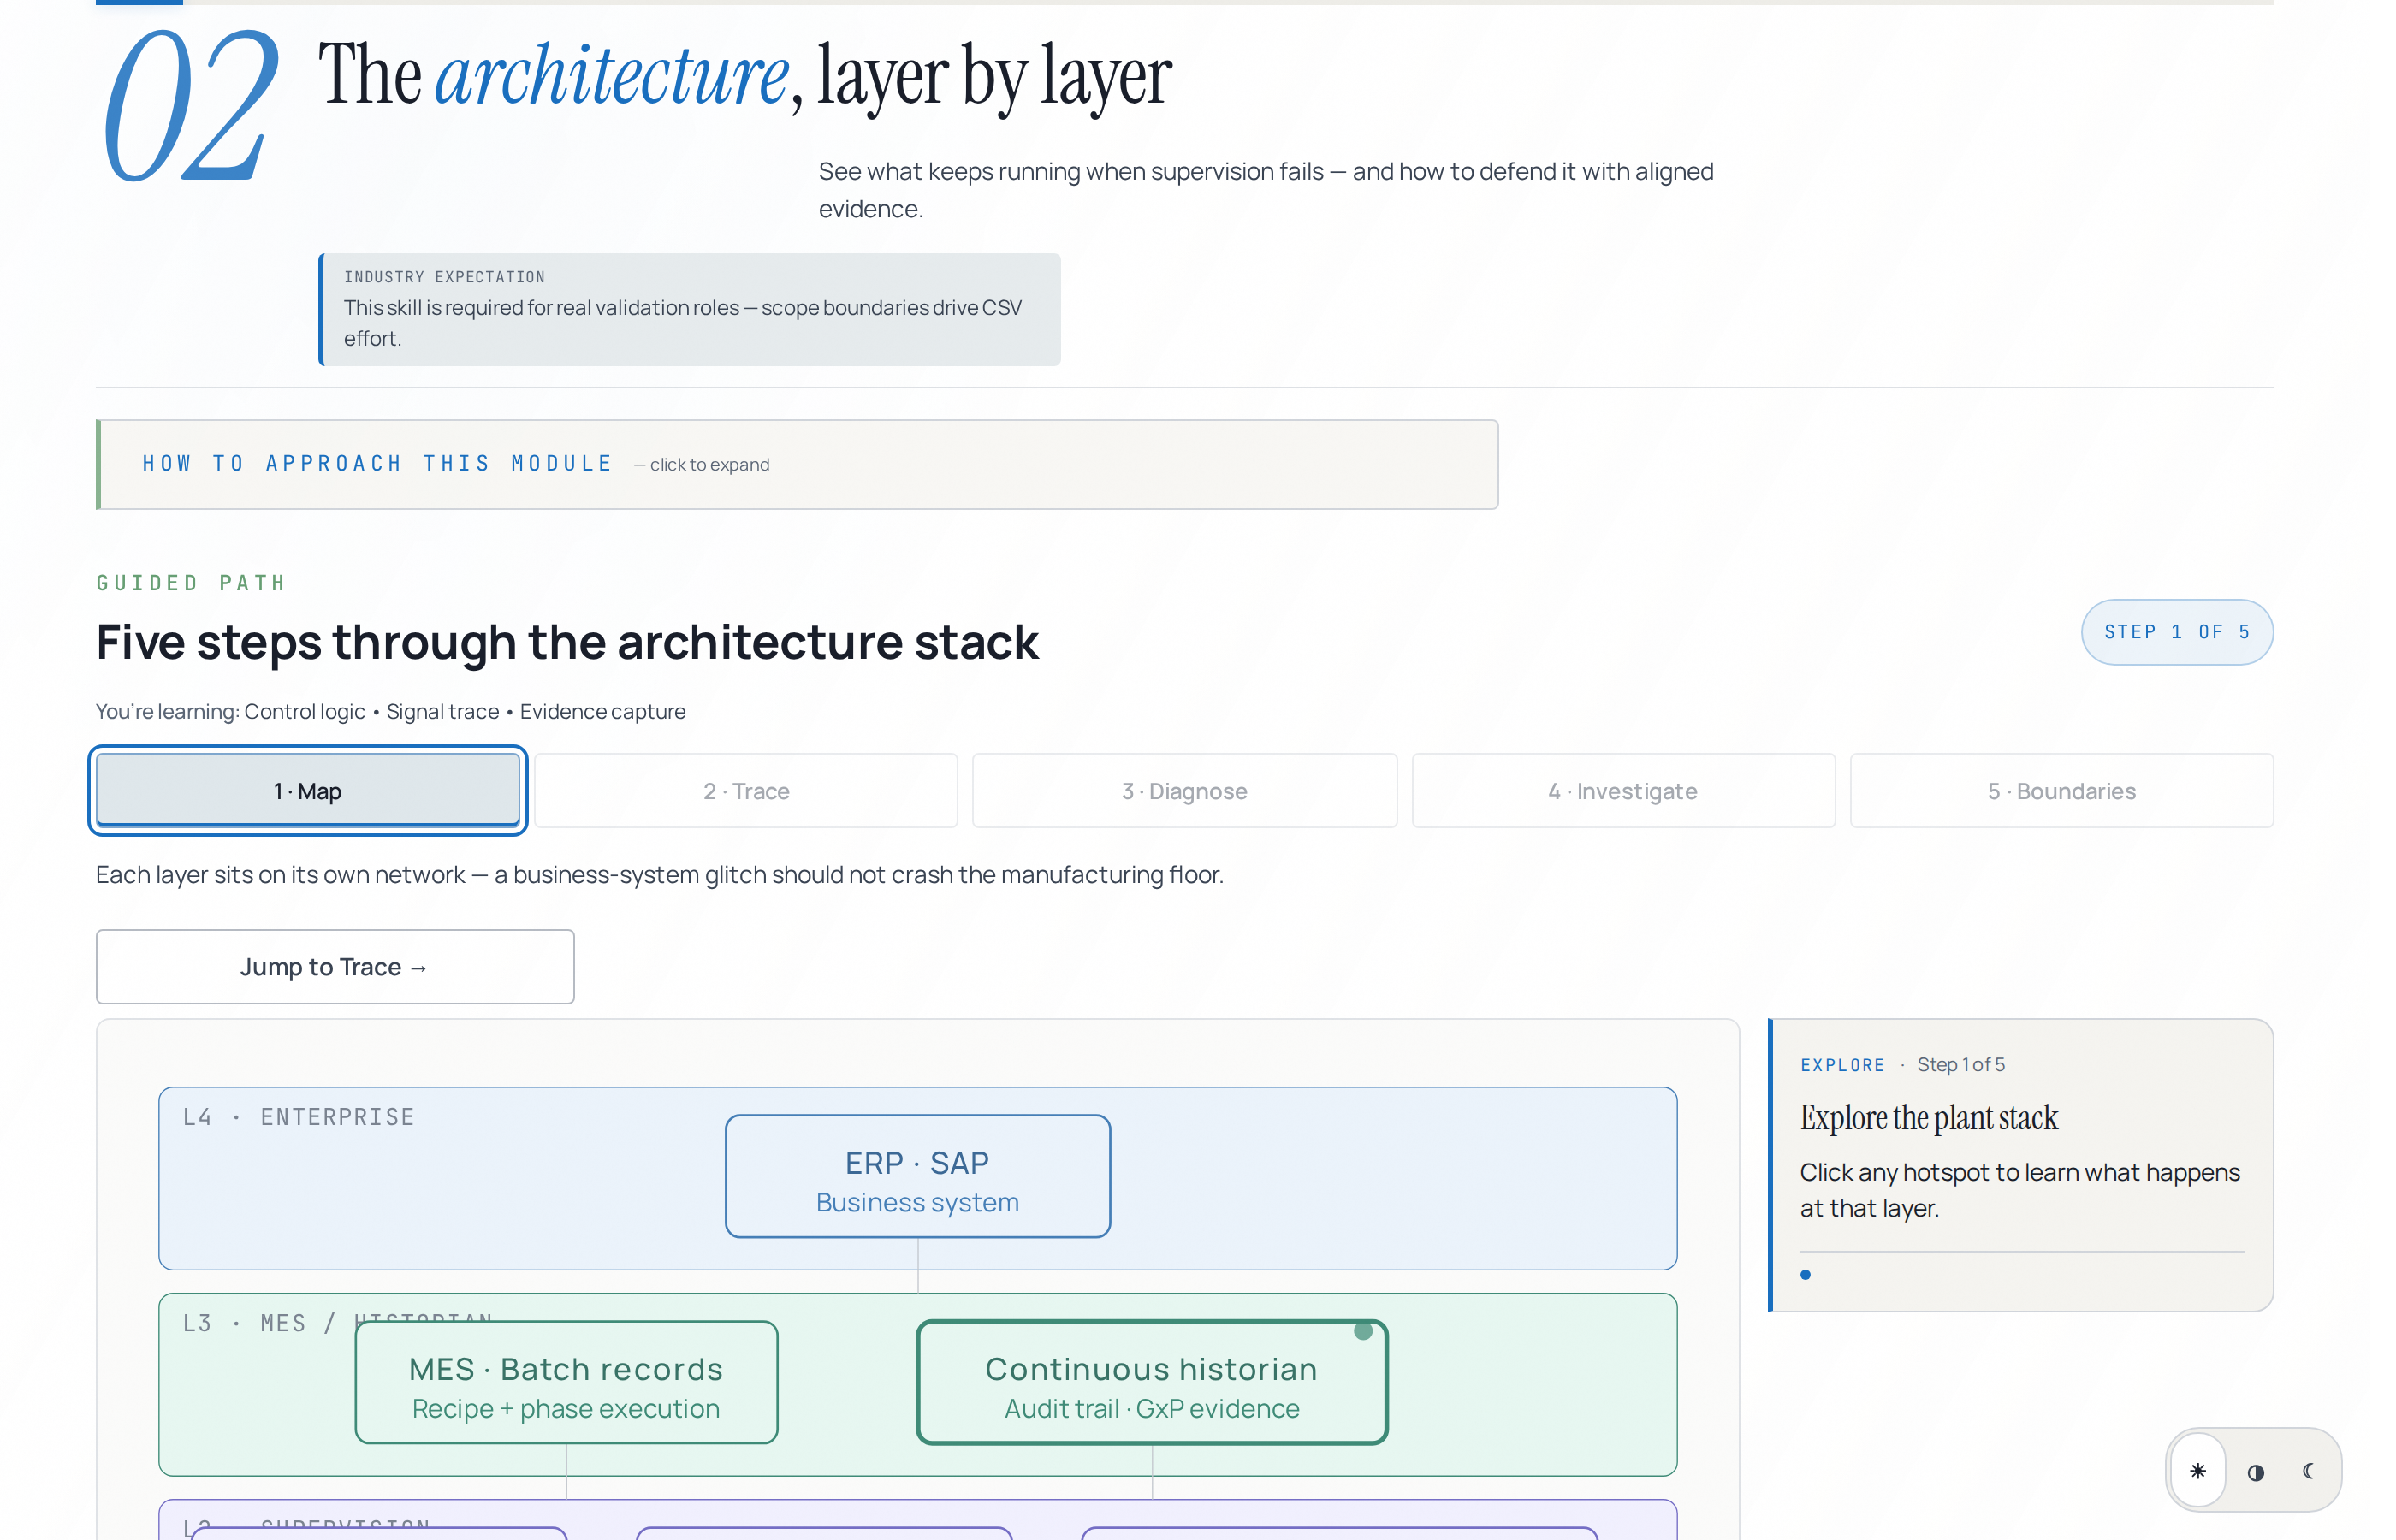Select the ERP · SAP hotspot
The width and height of the screenshot is (2396, 1540).
tap(918, 1177)
